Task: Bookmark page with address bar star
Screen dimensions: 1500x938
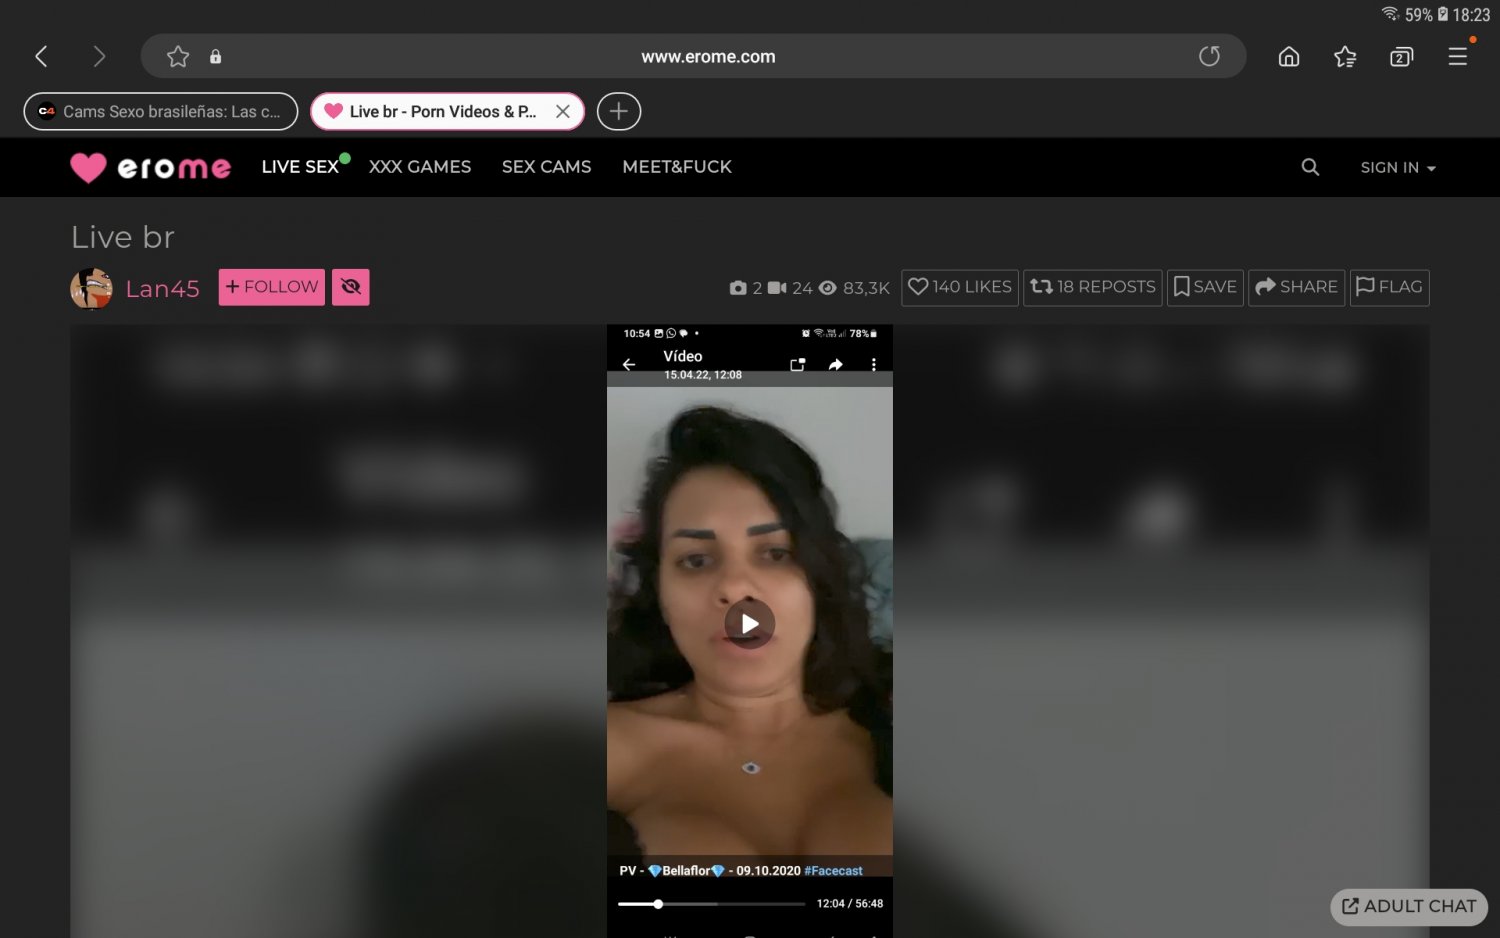Action: pyautogui.click(x=178, y=57)
